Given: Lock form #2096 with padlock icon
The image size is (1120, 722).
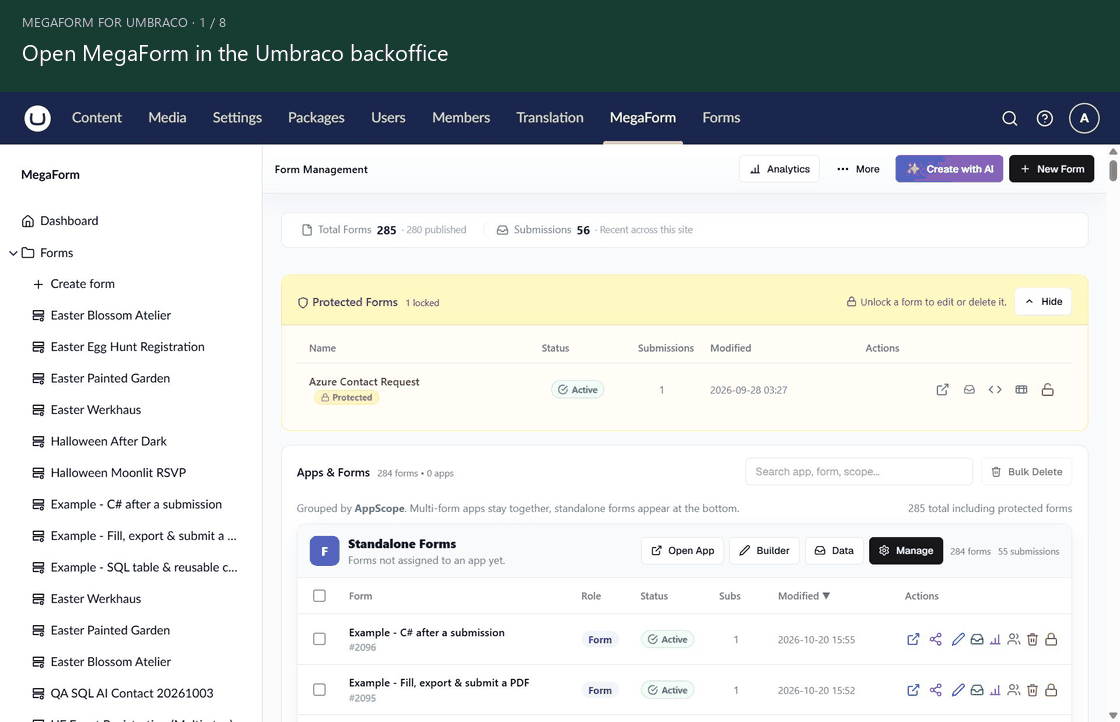Looking at the screenshot, I should tap(1051, 639).
